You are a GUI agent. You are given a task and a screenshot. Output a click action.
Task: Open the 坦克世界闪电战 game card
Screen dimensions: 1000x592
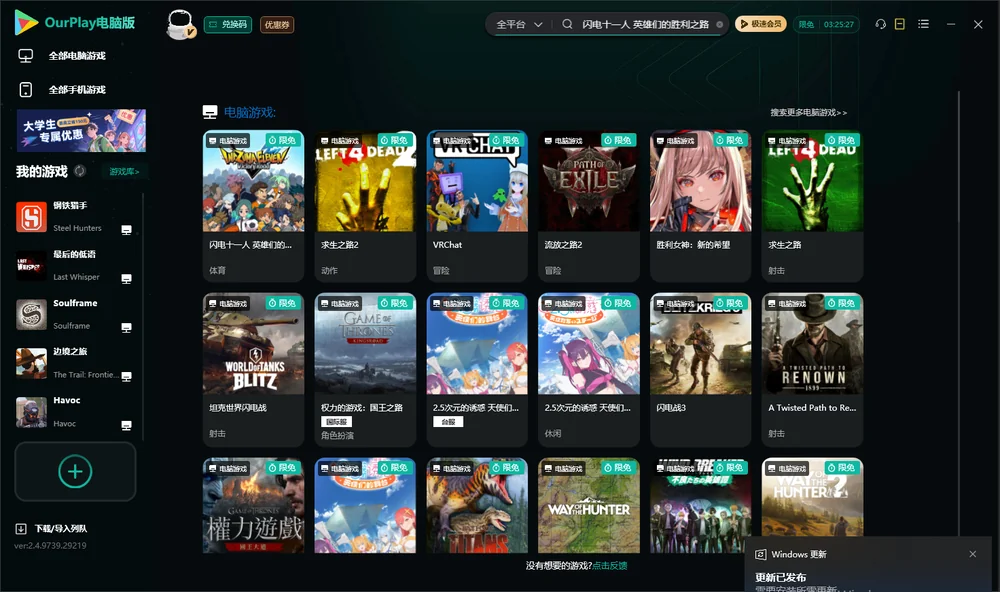click(253, 369)
